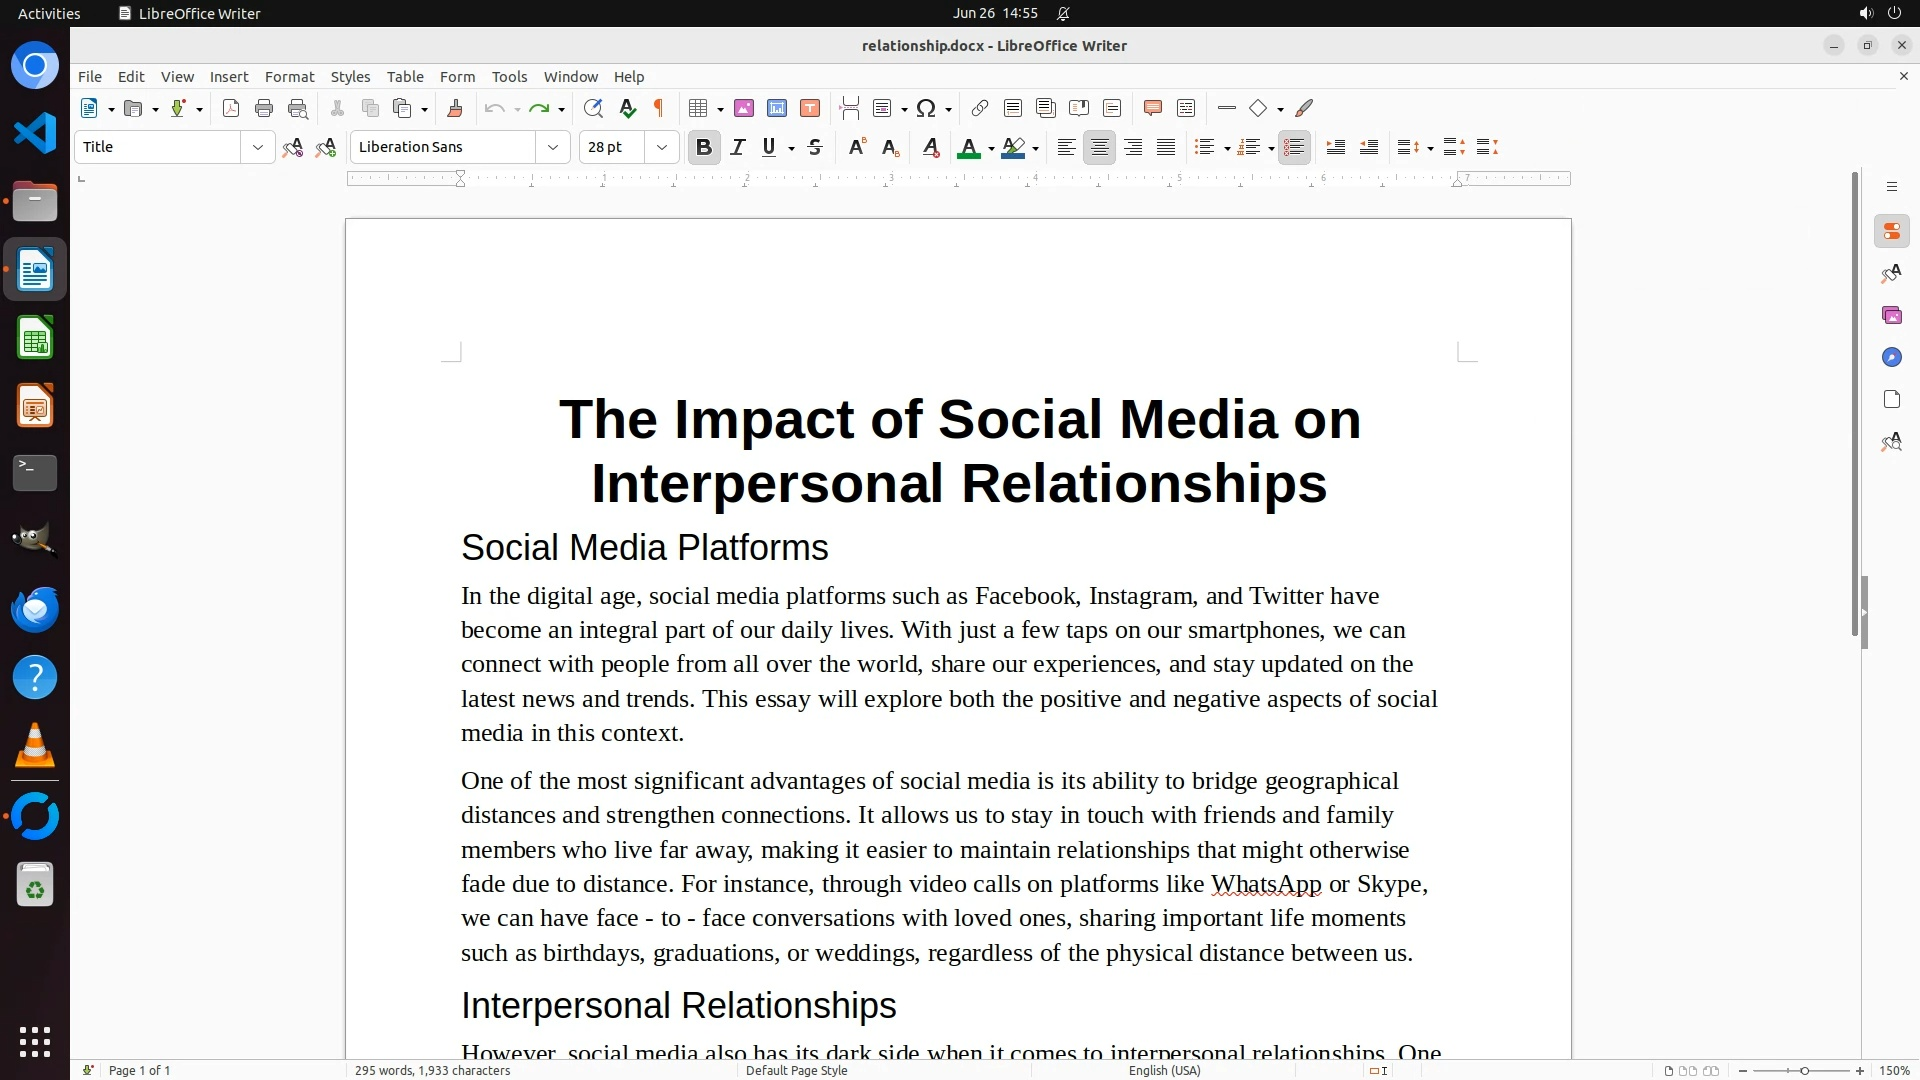Open the Navigator sidebar panel
This screenshot has height=1080, width=1920.
click(x=1891, y=357)
